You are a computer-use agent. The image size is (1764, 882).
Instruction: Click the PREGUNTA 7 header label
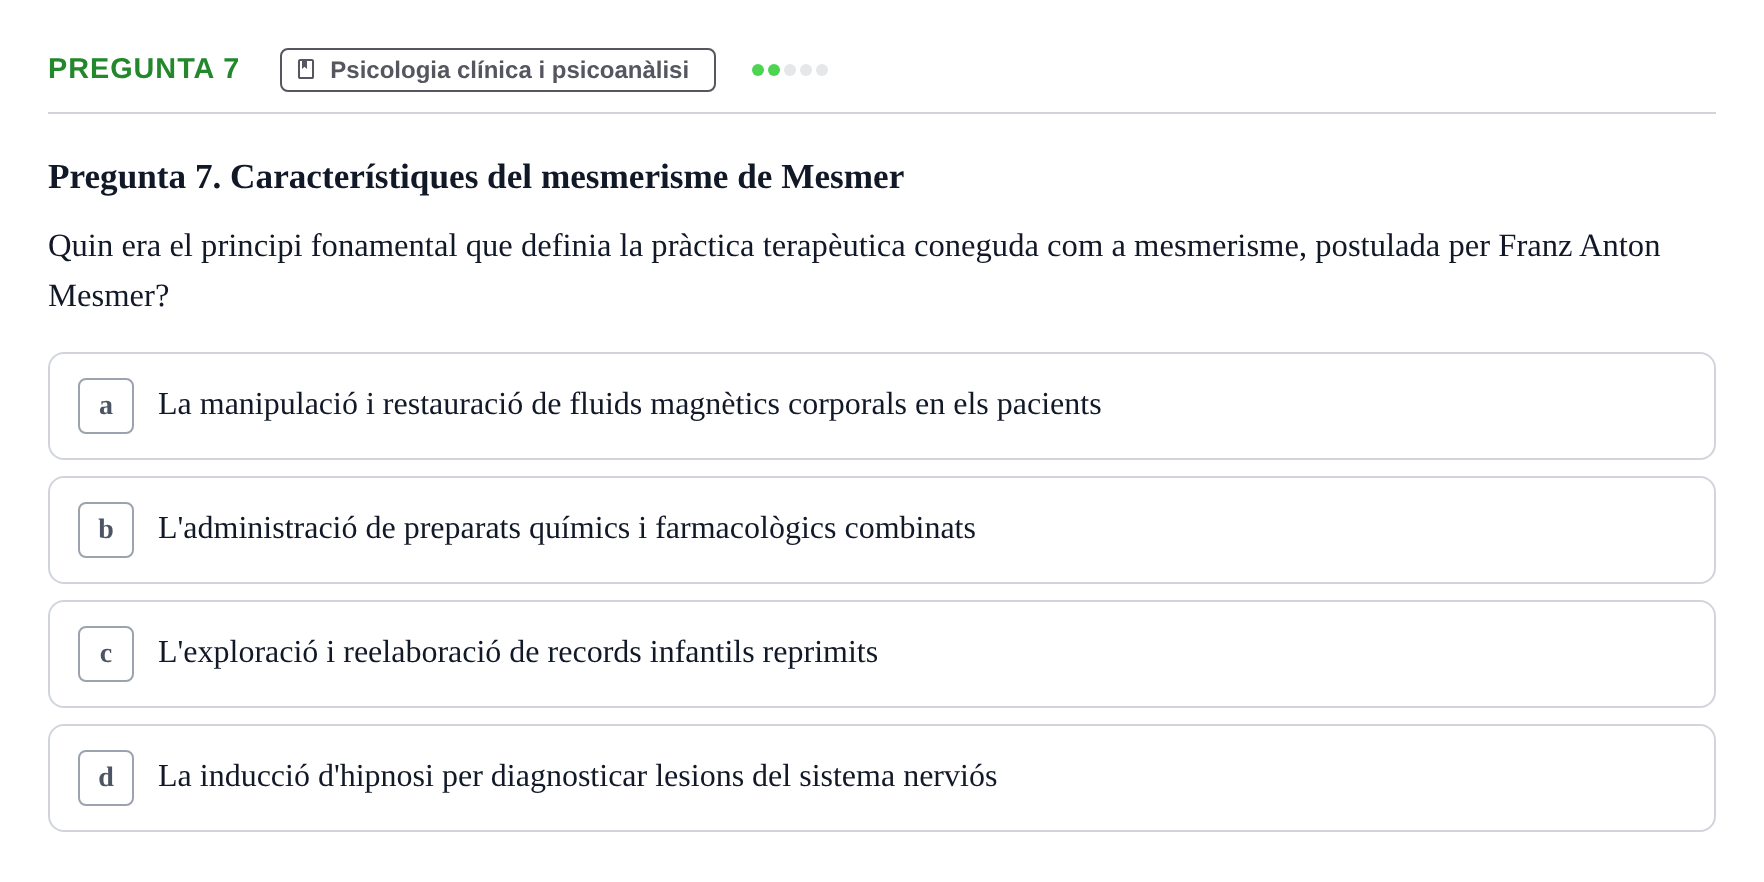coord(144,69)
